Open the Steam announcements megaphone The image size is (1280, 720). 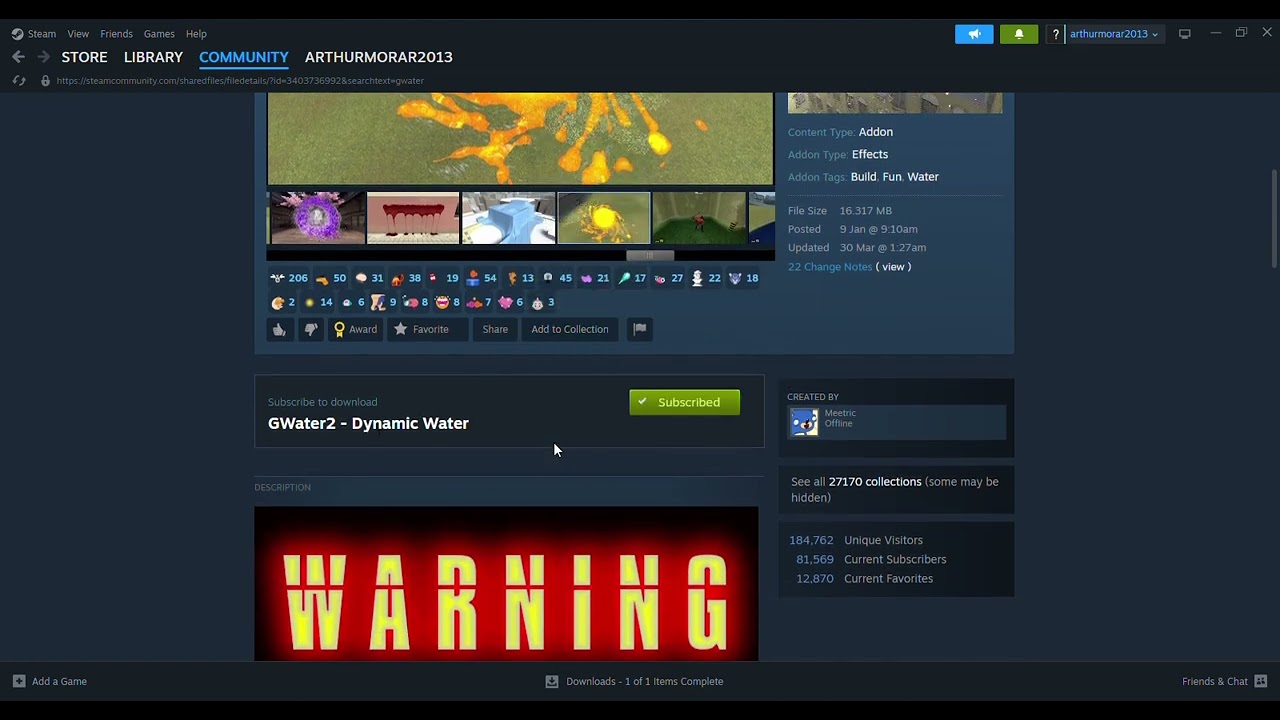pos(974,34)
